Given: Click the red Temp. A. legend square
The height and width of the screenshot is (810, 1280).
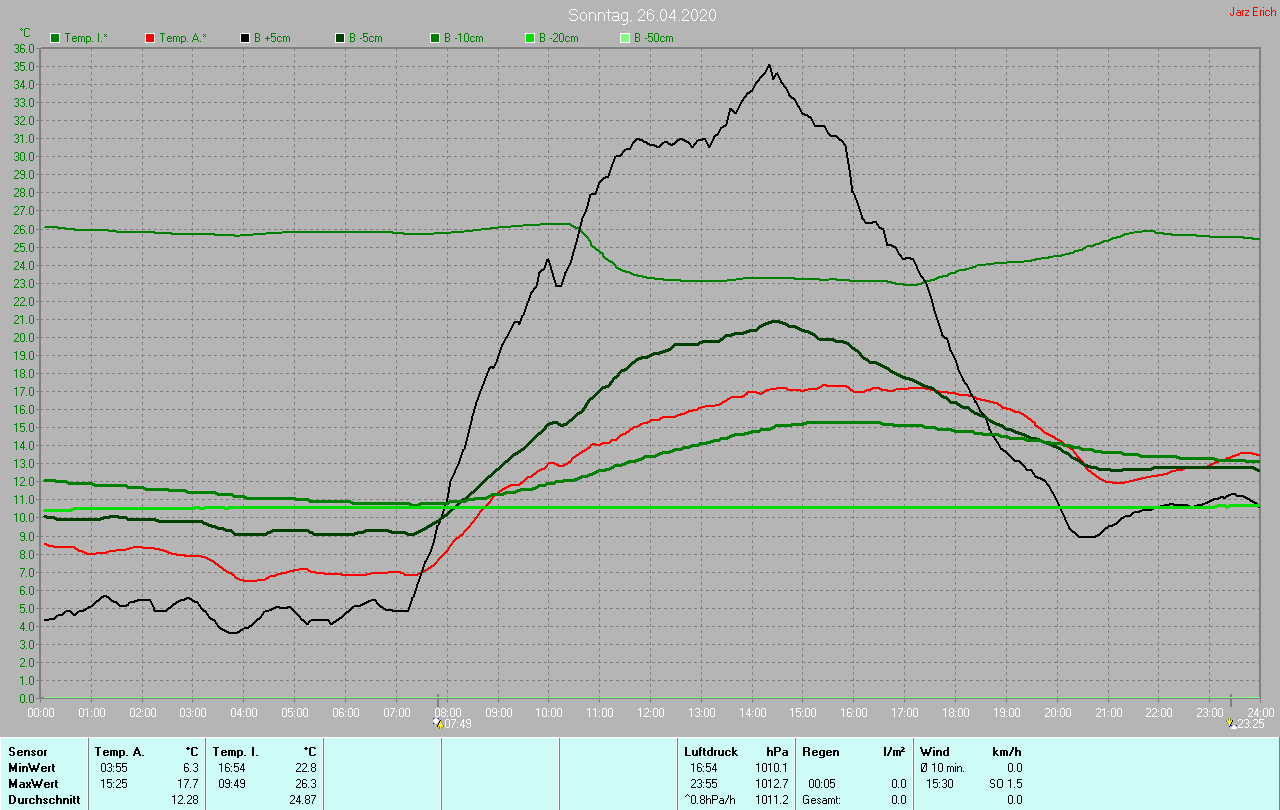Looking at the screenshot, I should click(x=150, y=38).
